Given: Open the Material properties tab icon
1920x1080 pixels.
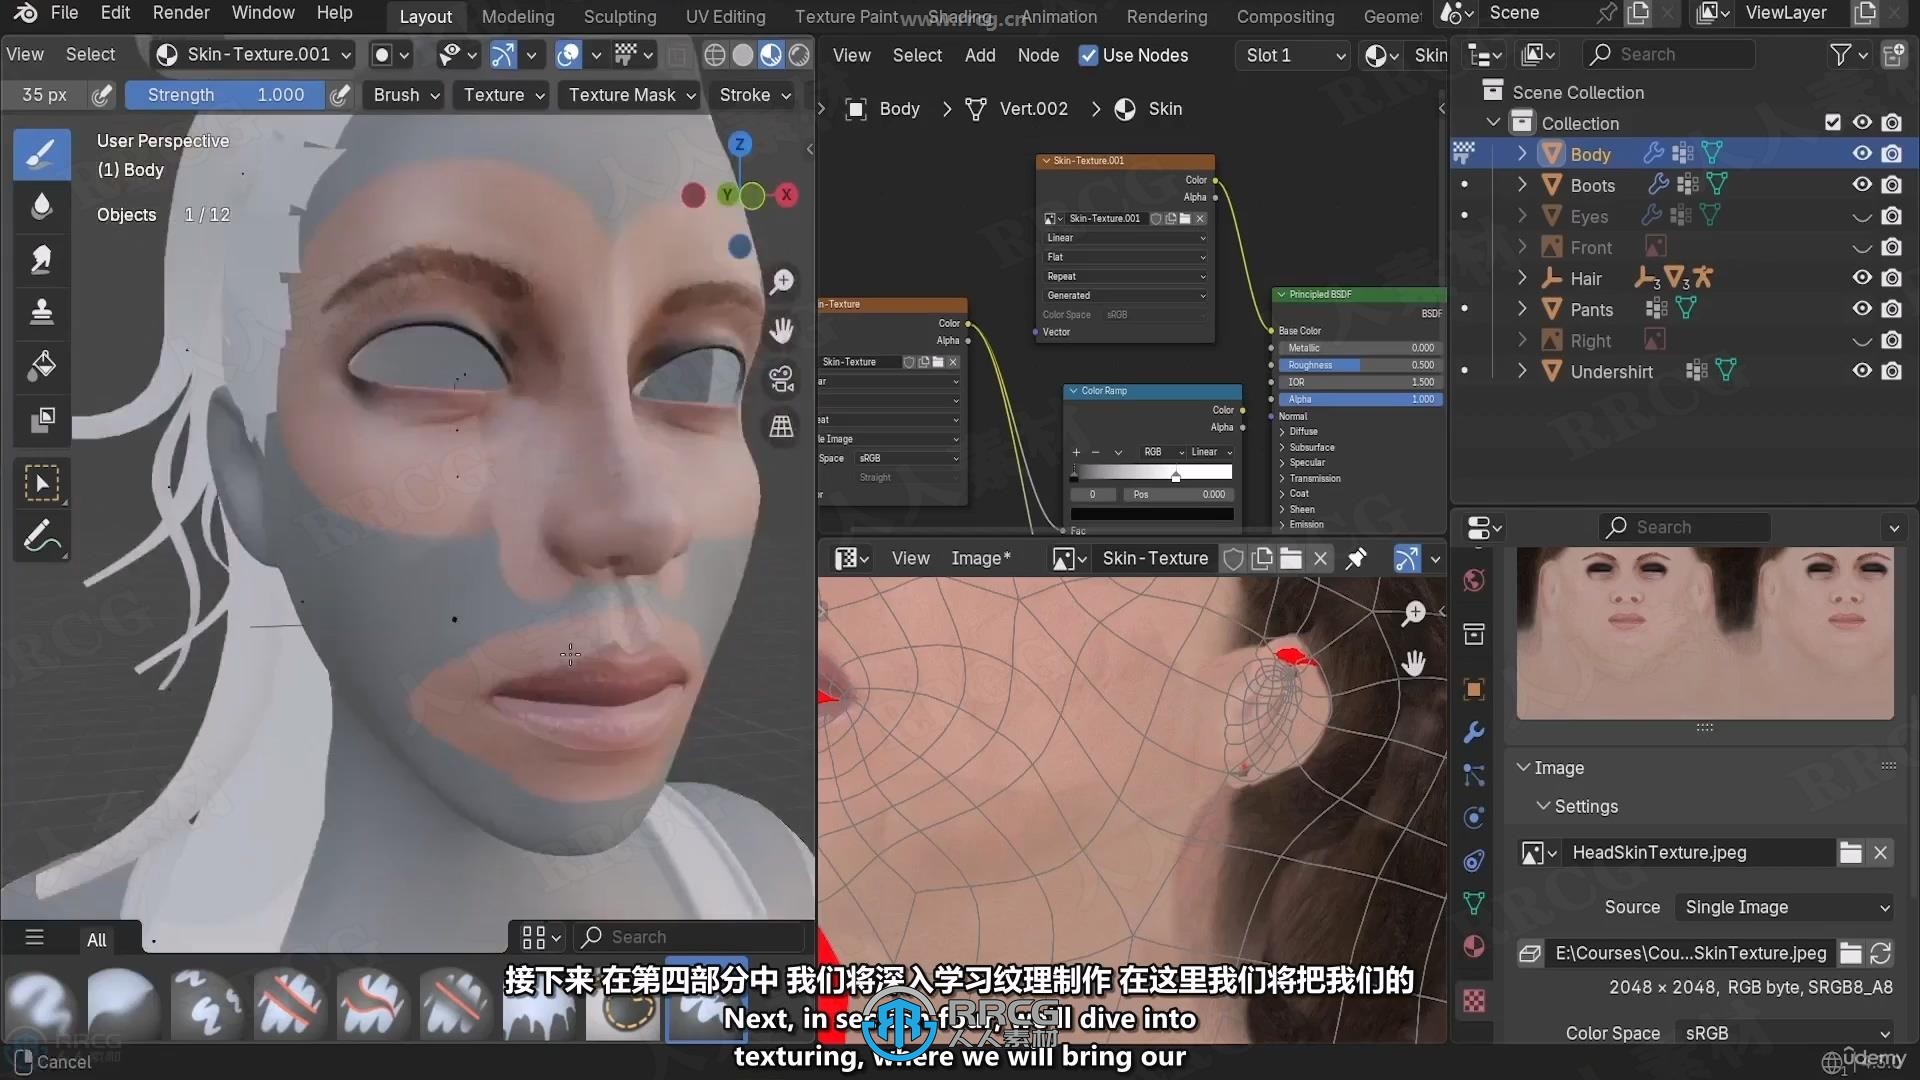Looking at the screenshot, I should pyautogui.click(x=1474, y=947).
